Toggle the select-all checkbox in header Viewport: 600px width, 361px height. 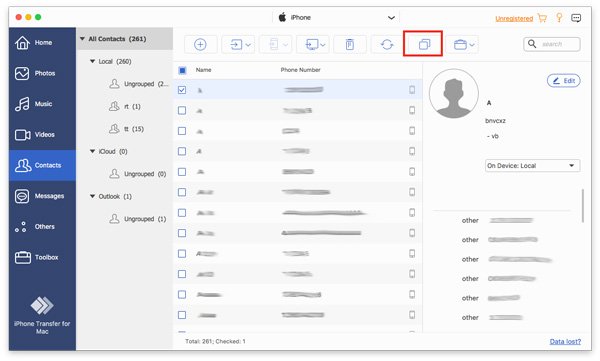tap(183, 70)
